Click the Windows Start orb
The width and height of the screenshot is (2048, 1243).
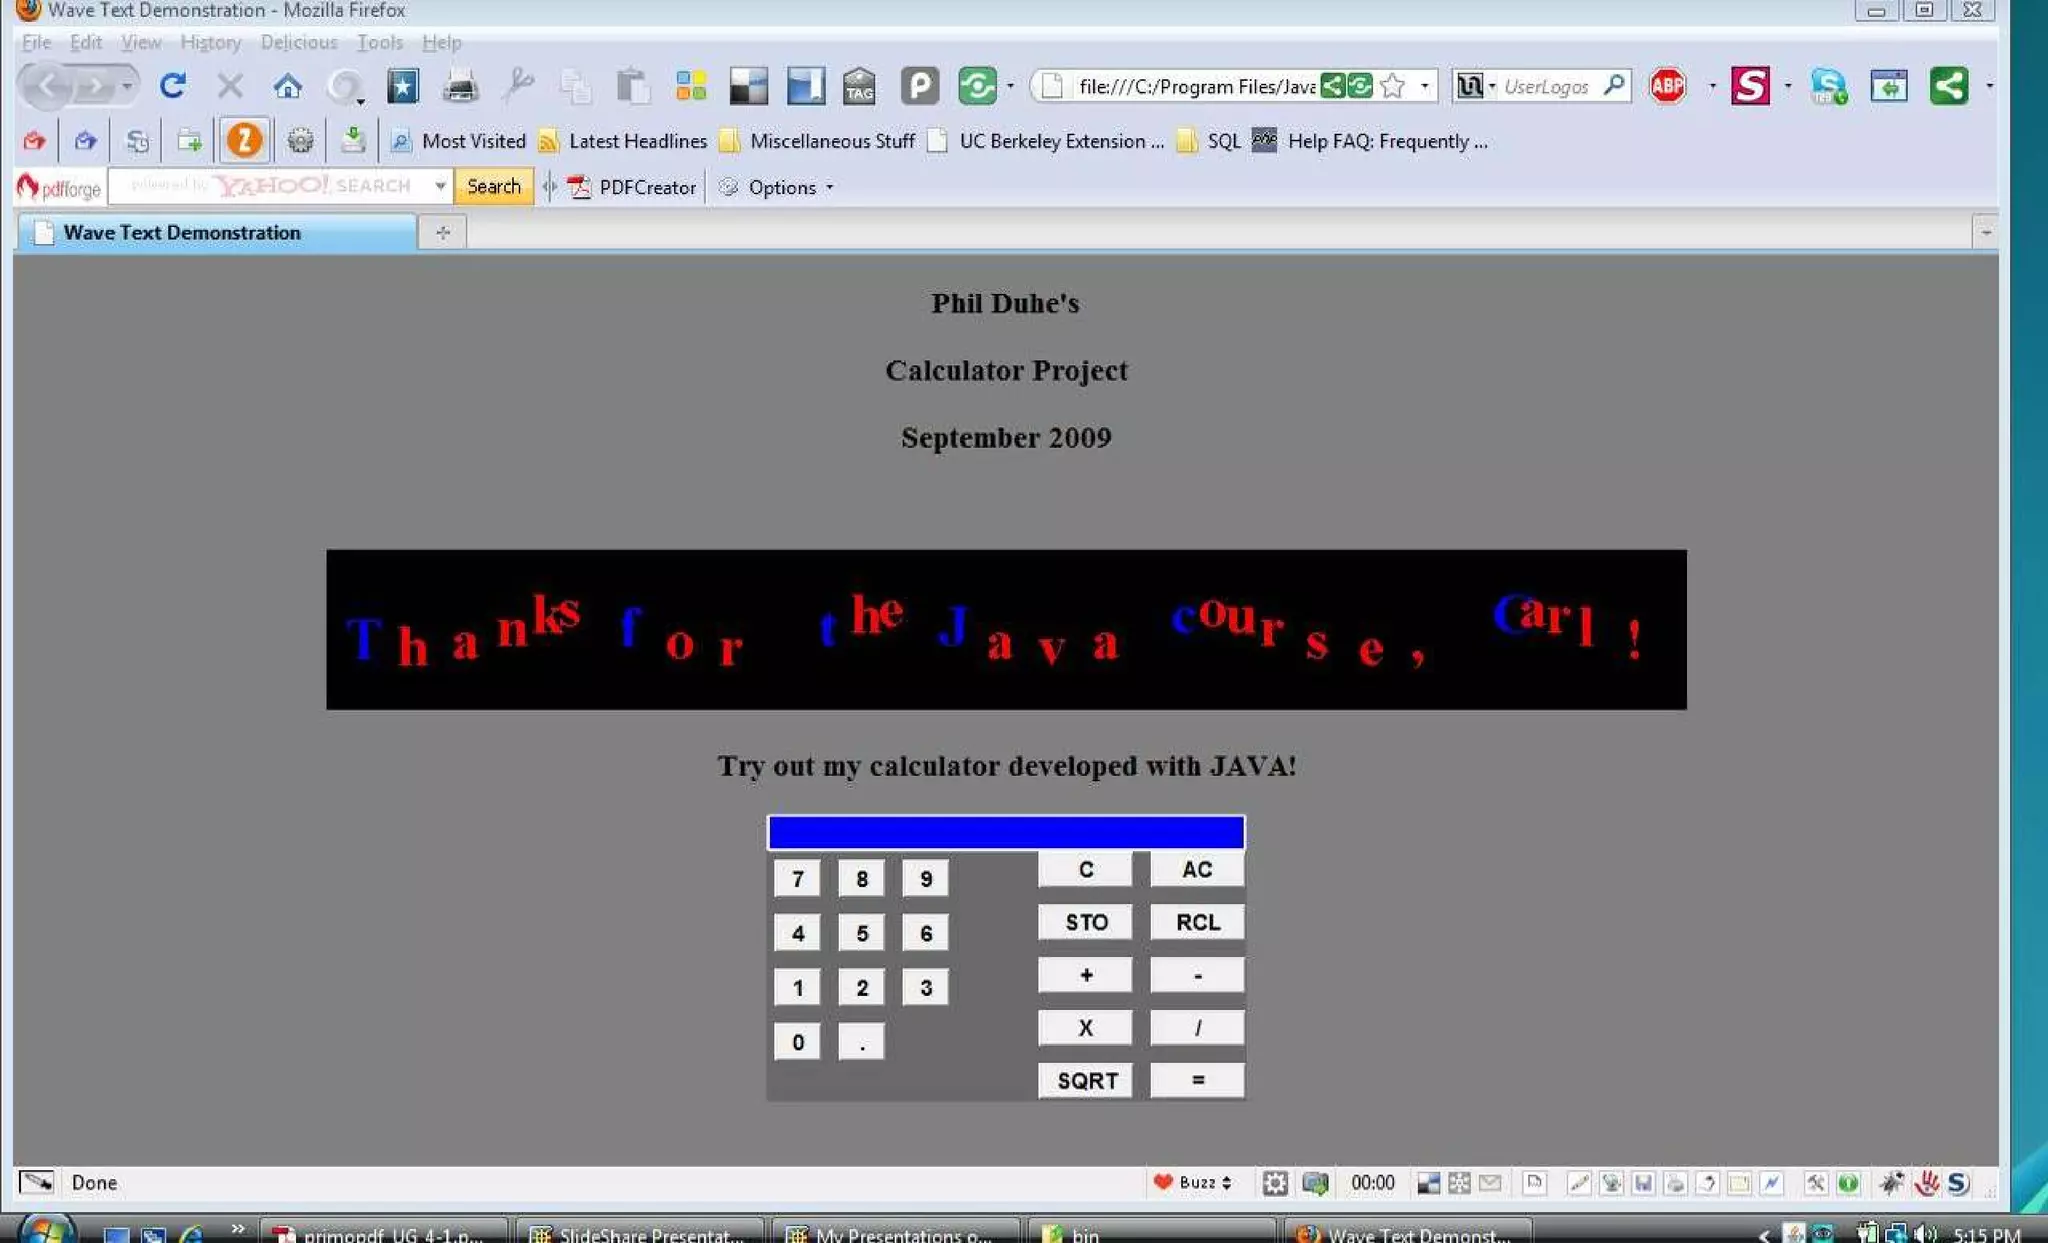[46, 1230]
